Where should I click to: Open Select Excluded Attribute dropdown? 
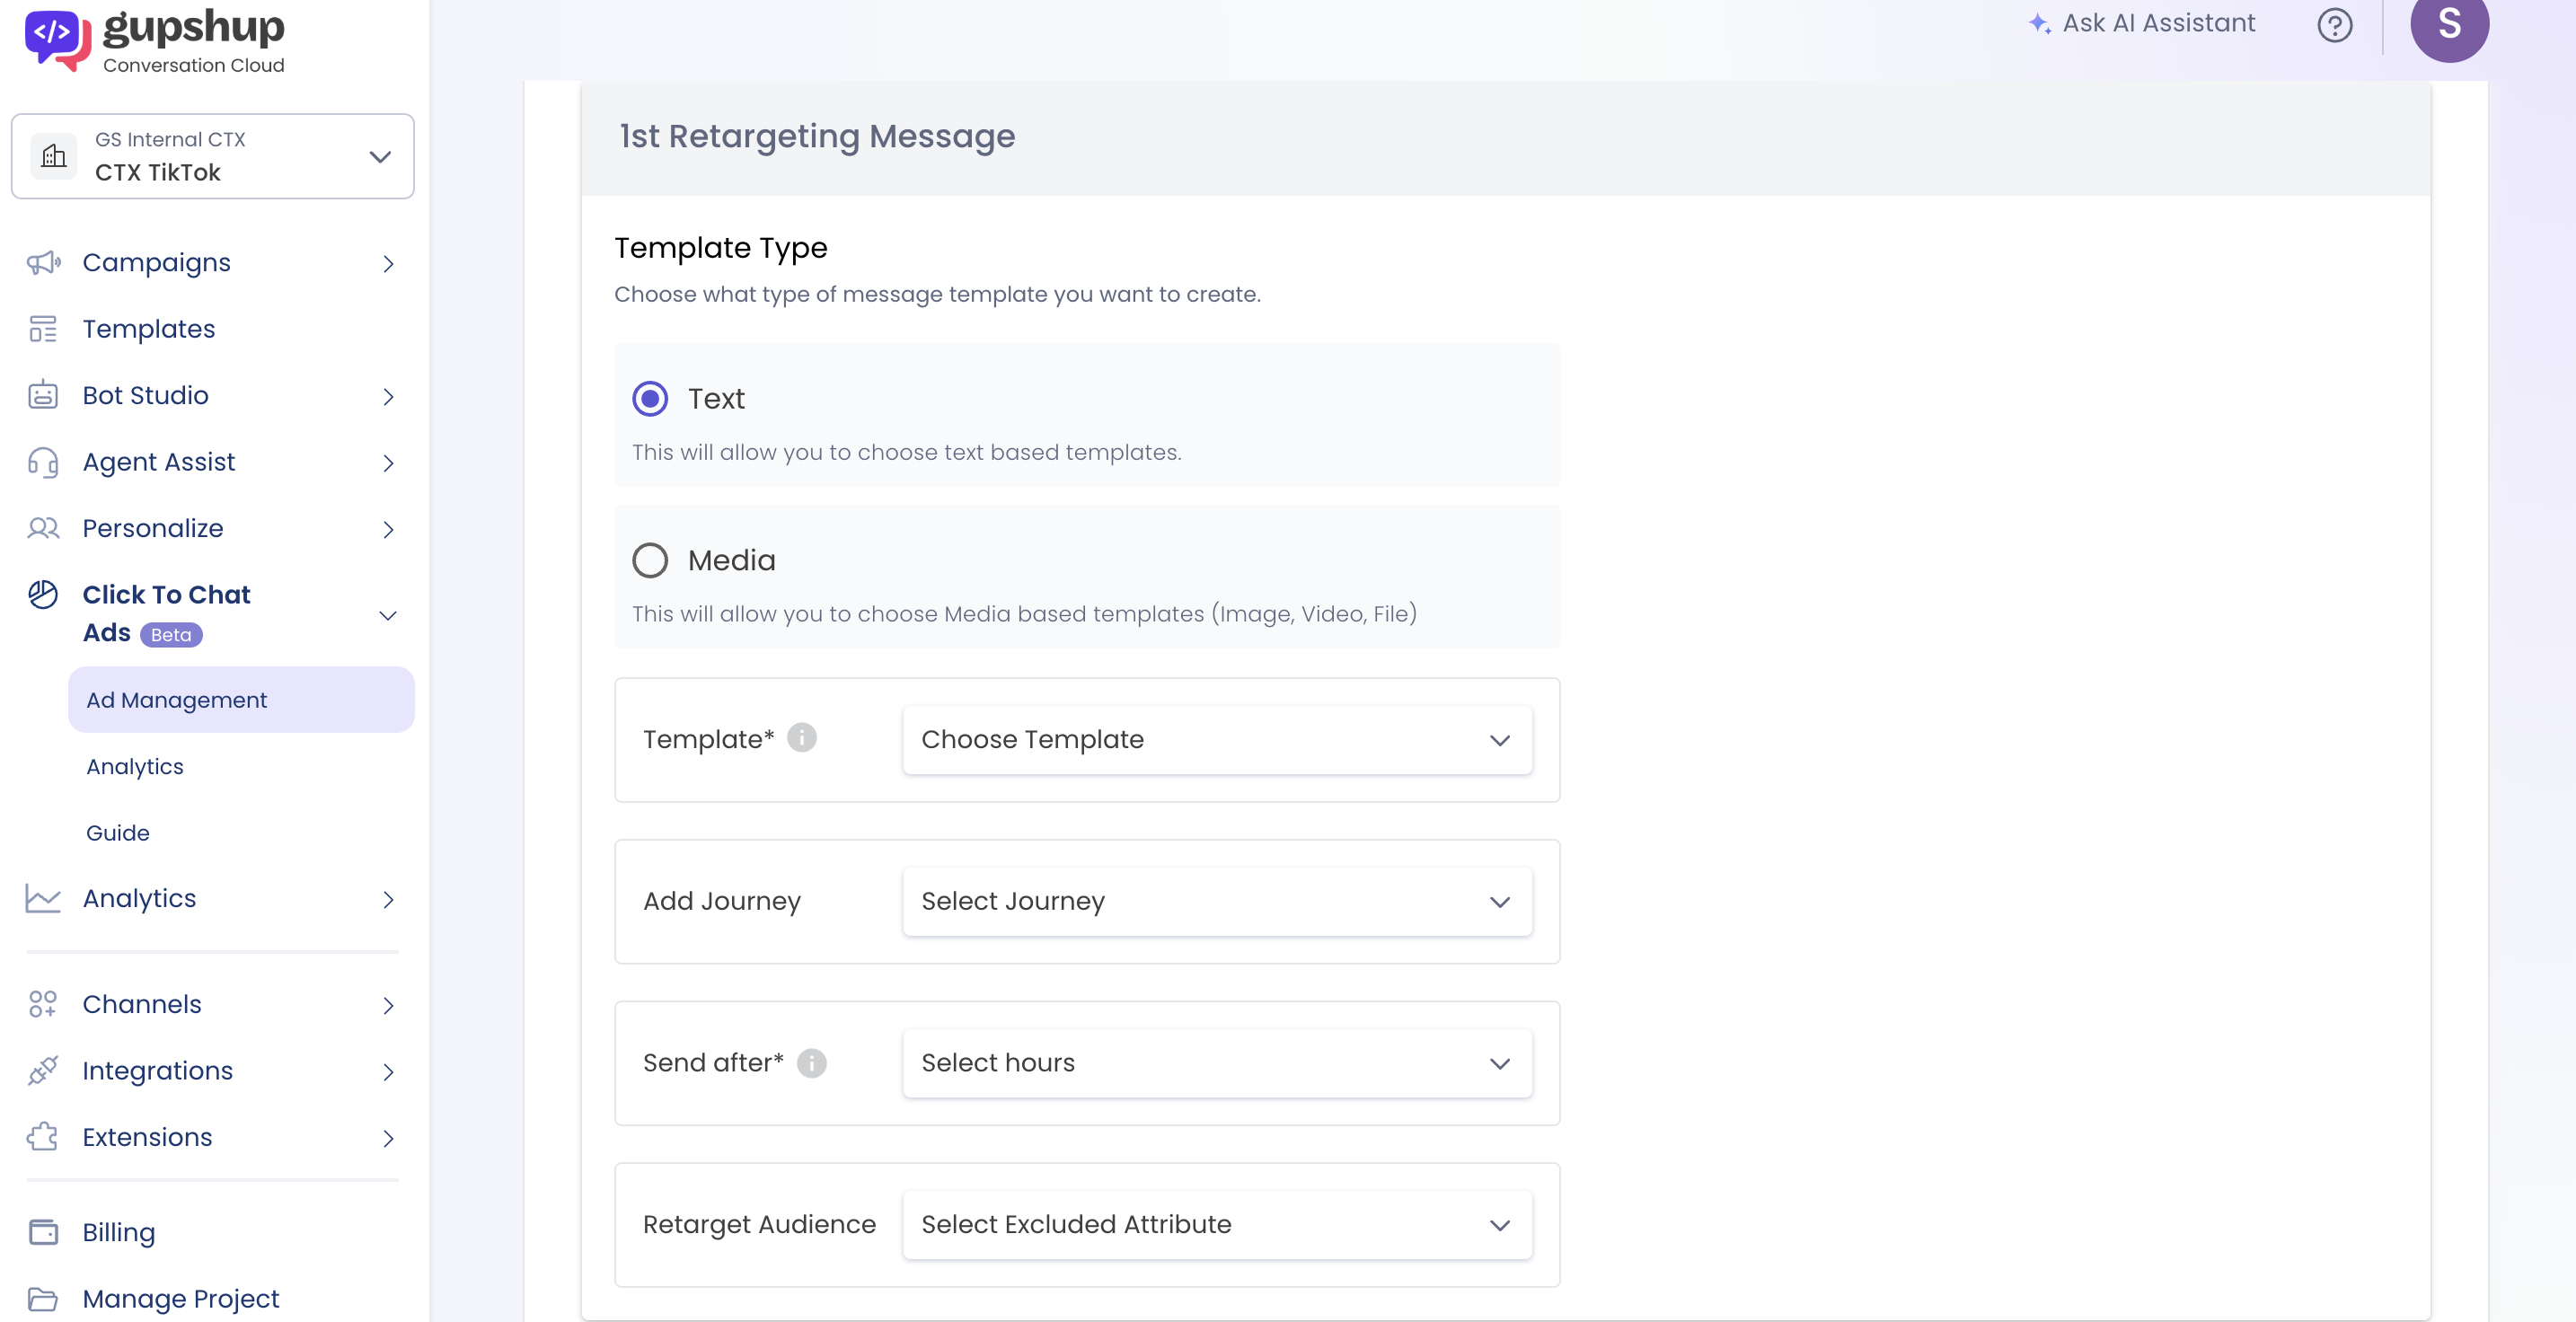tap(1216, 1225)
